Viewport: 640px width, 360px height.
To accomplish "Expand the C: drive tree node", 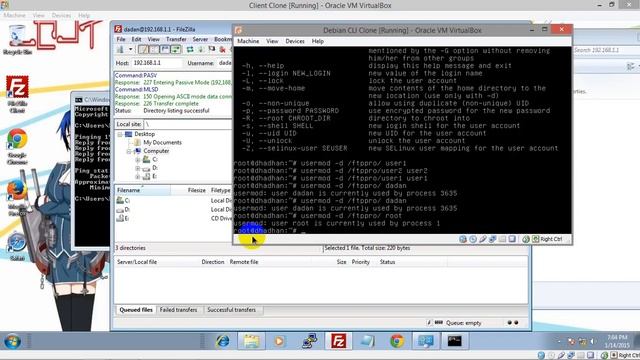I will (138, 160).
